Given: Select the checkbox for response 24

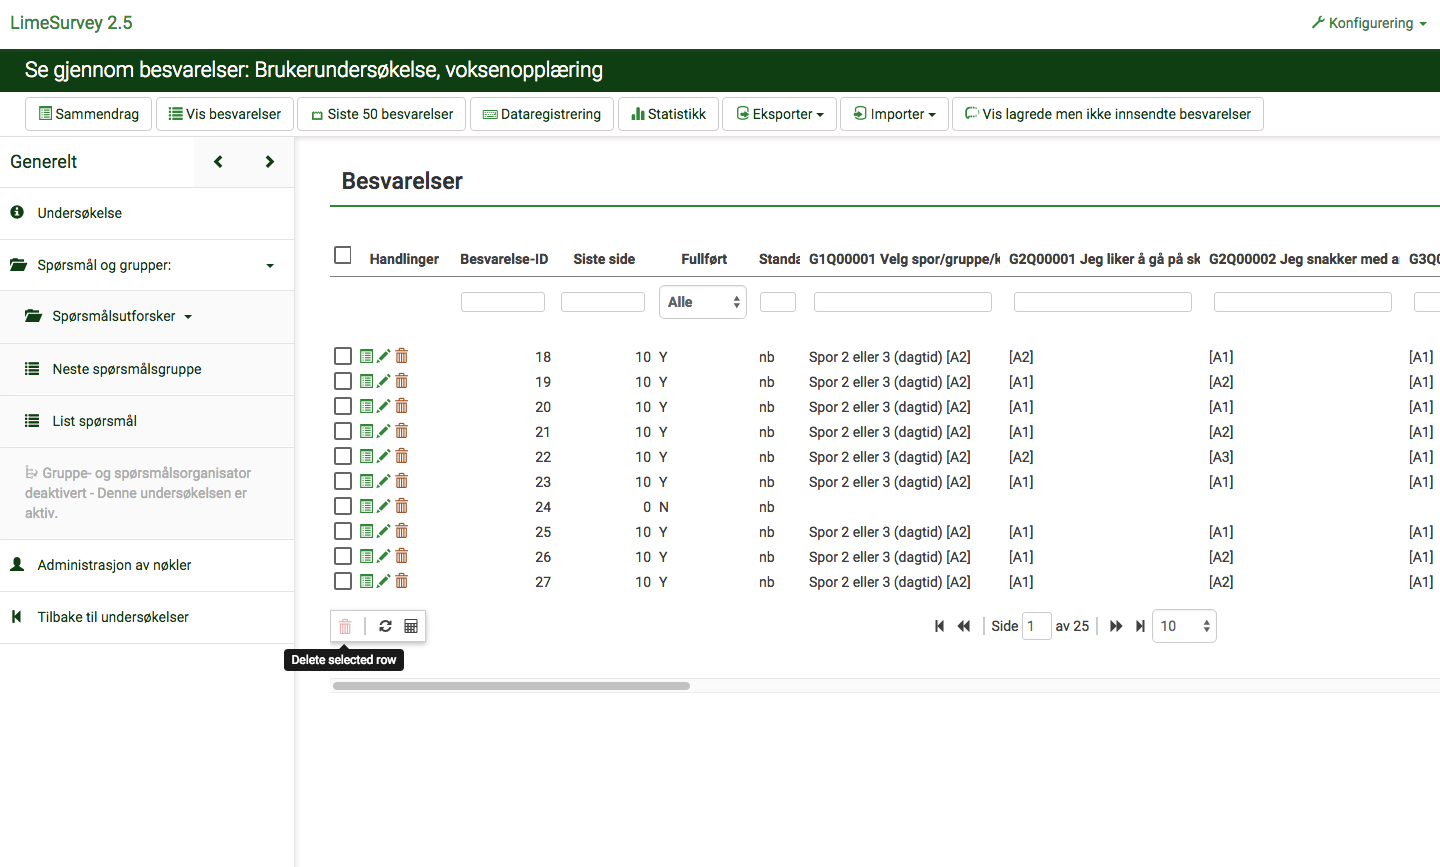Looking at the screenshot, I should point(343,506).
